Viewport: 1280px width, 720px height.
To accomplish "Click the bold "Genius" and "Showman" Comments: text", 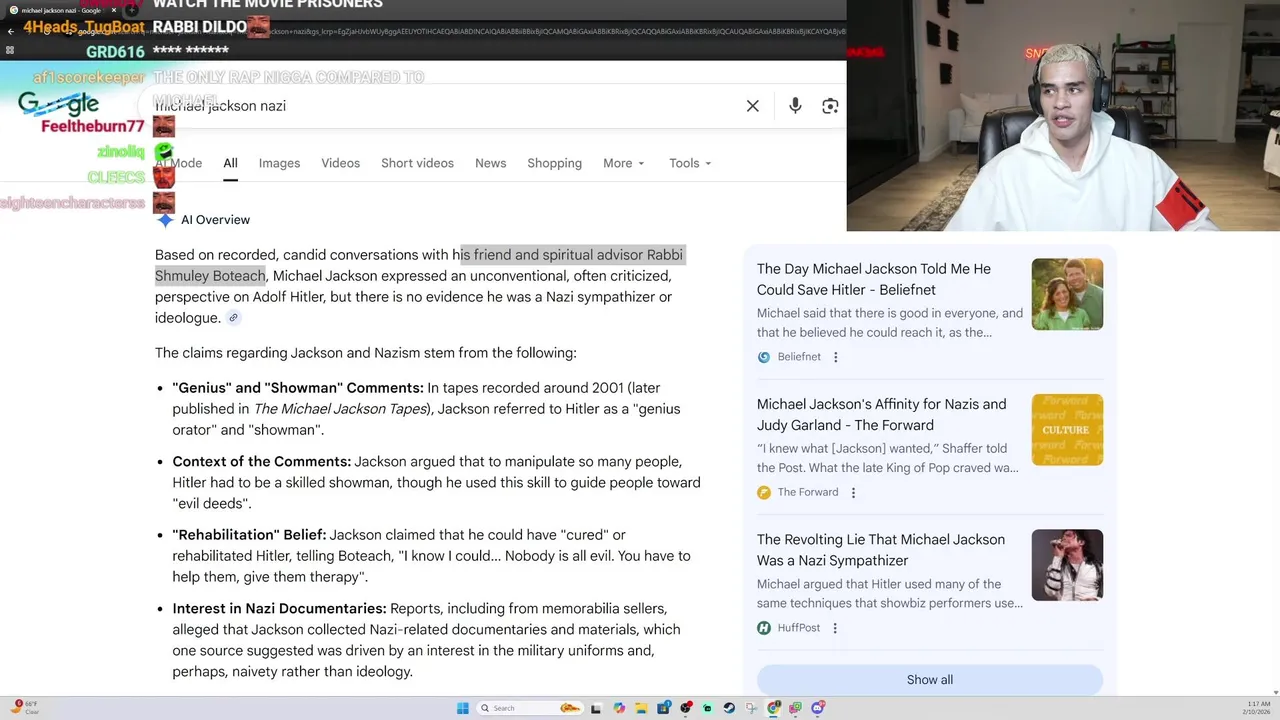I will [x=298, y=388].
